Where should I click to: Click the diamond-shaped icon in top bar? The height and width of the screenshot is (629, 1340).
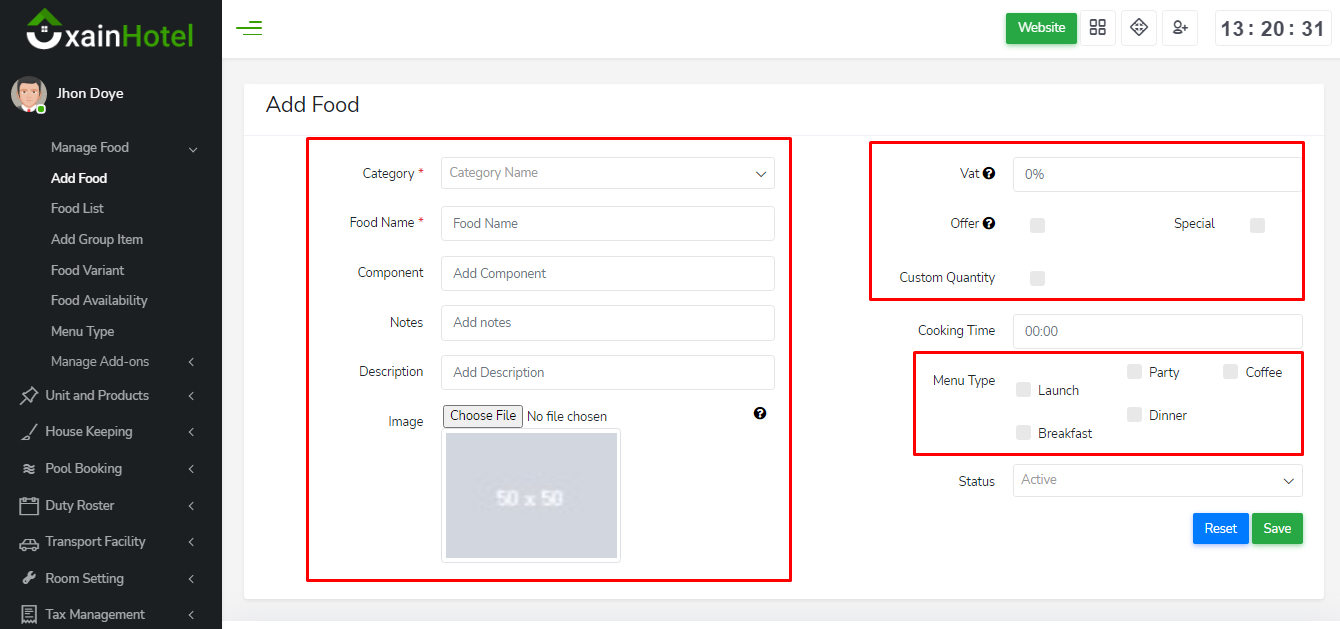click(x=1139, y=28)
